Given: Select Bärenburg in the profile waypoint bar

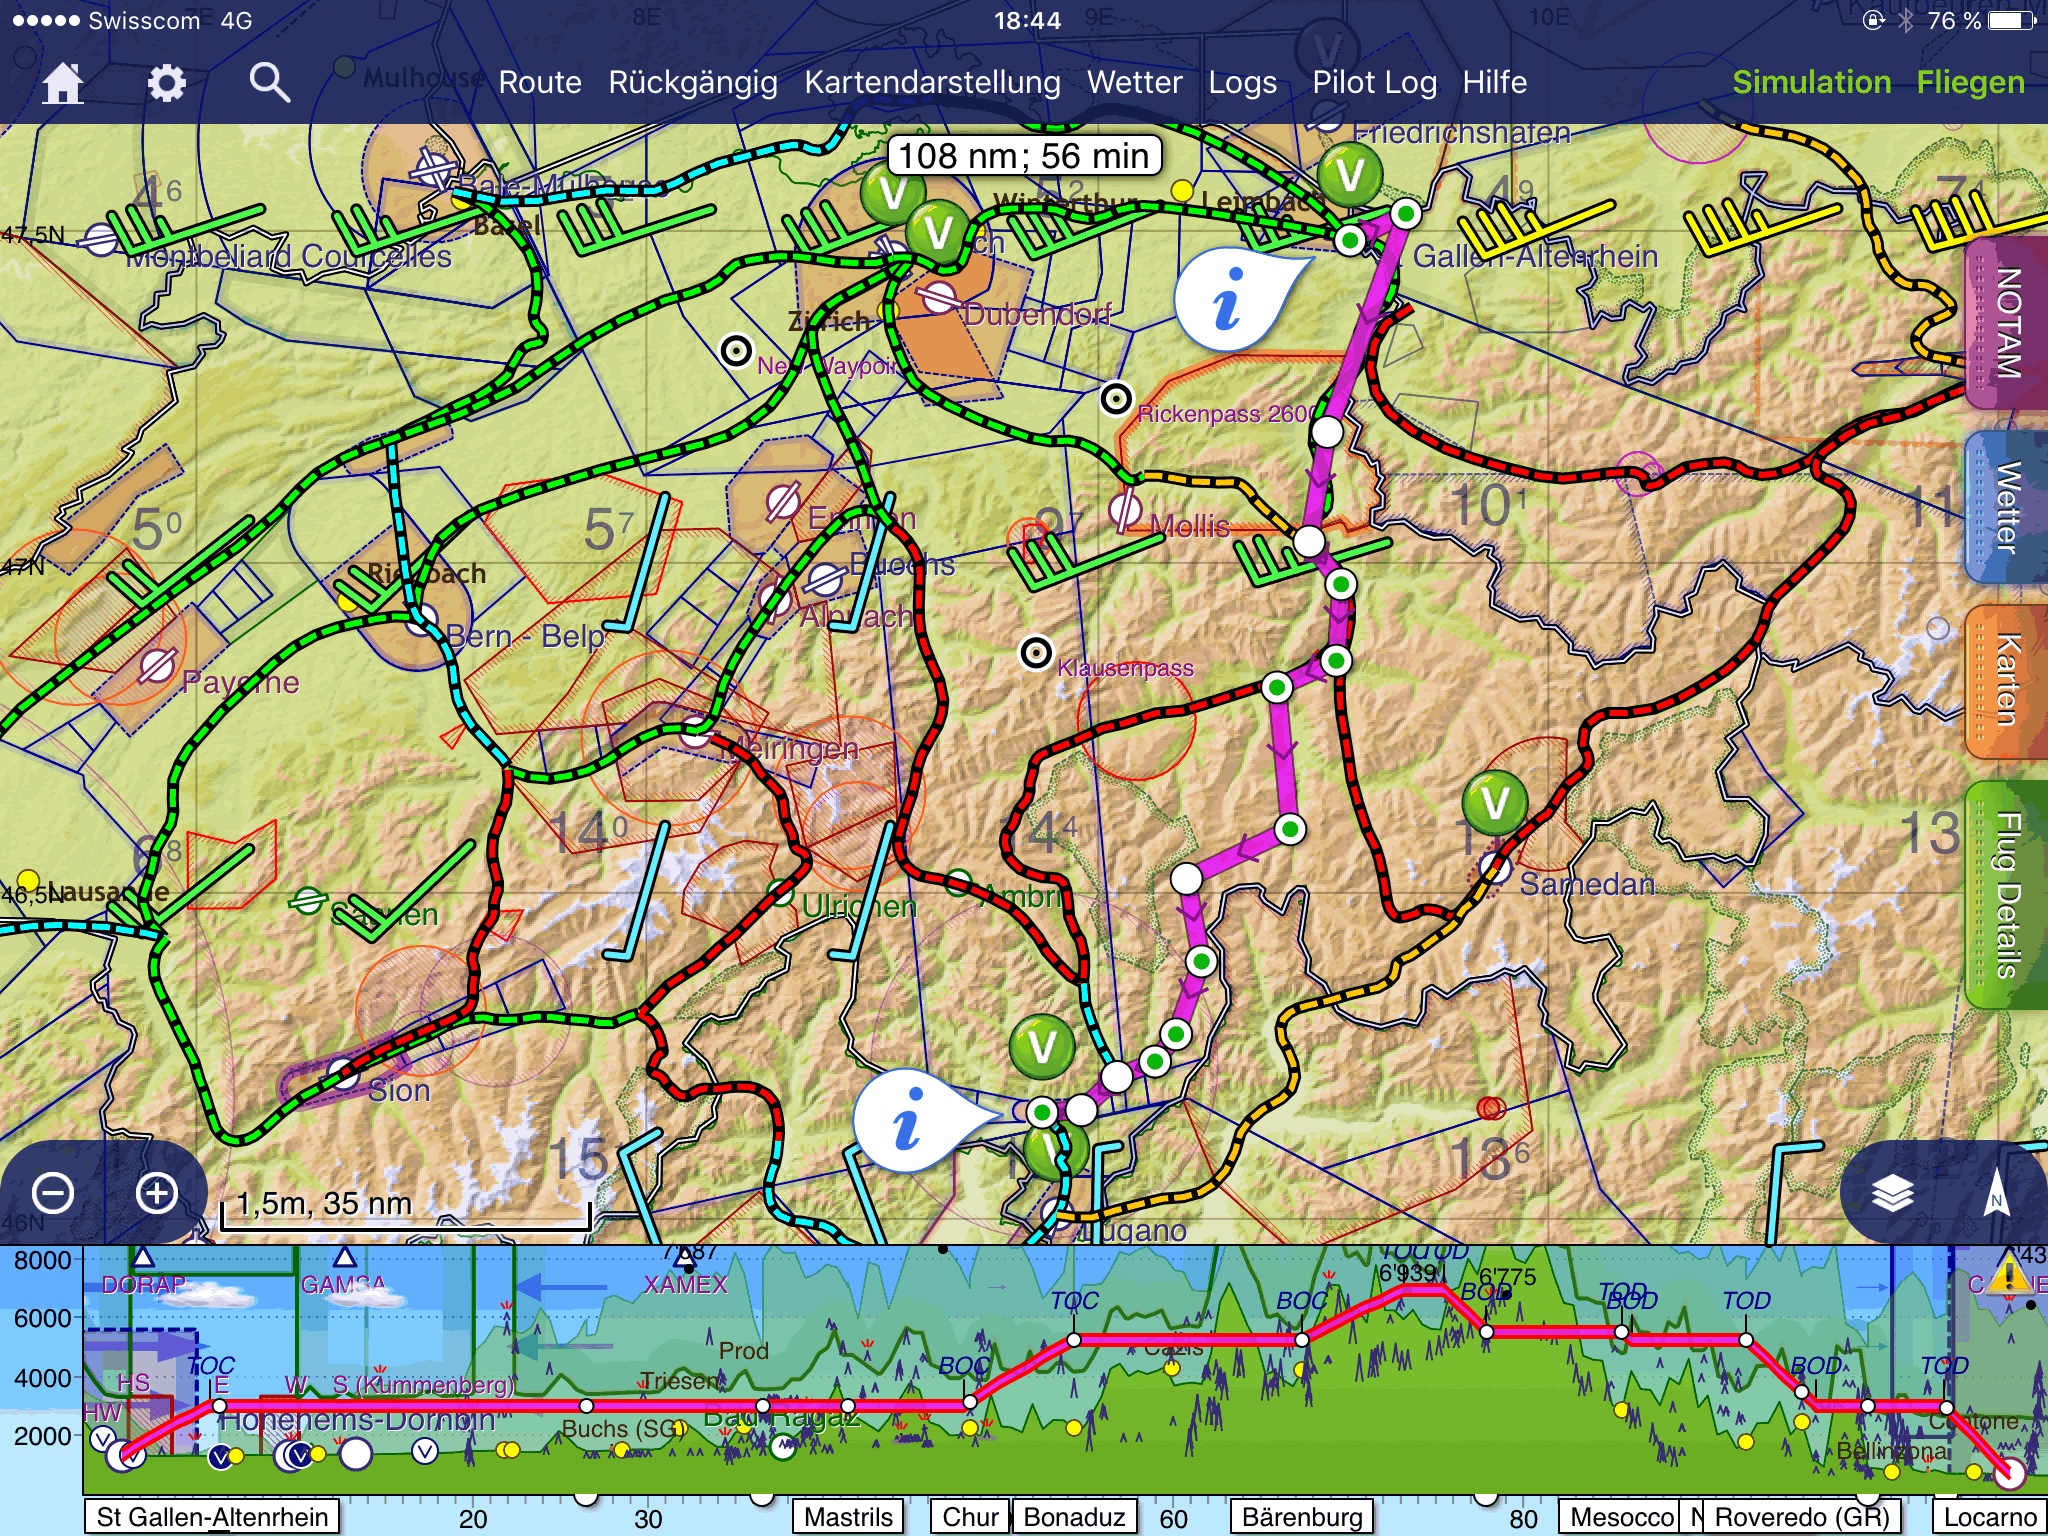Looking at the screenshot, I should pos(1302,1517).
